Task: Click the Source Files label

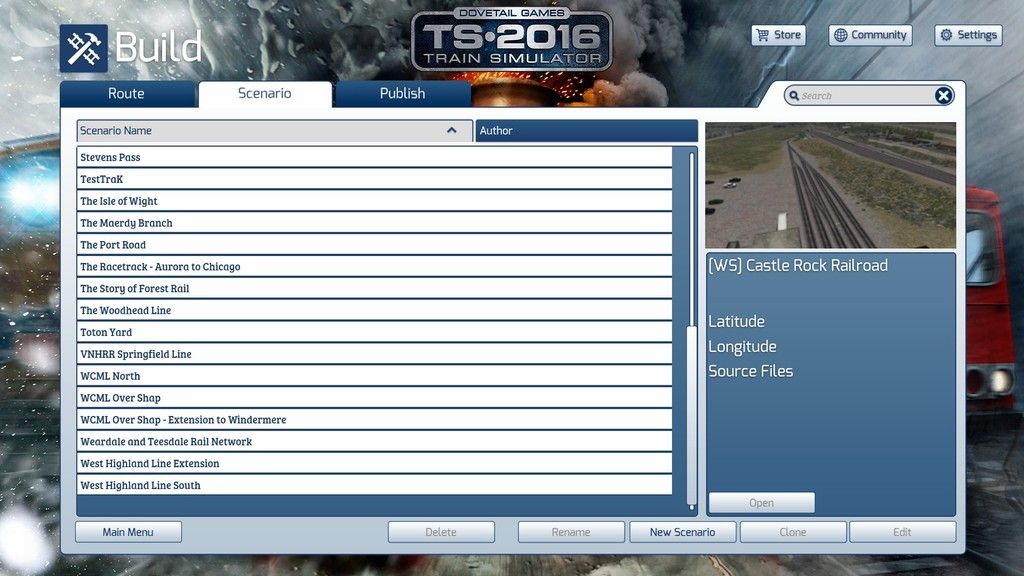Action: pyautogui.click(x=751, y=371)
